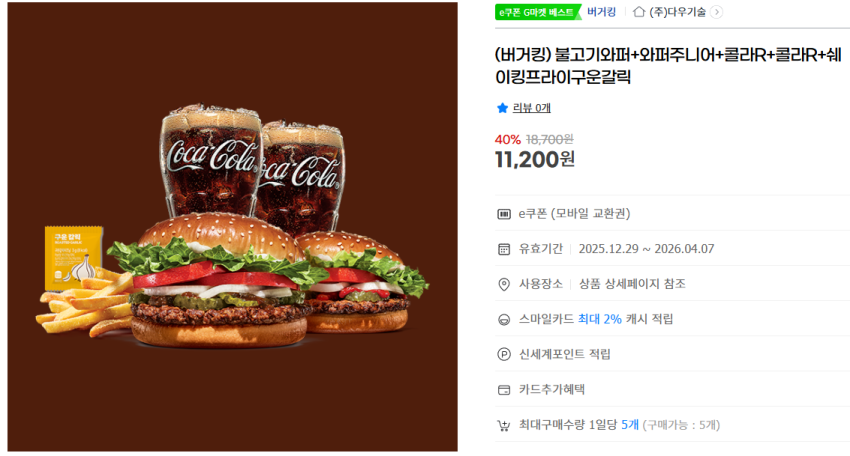The image size is (850, 456).
Task: Click the cart icon by 최대구매수량
Action: click(504, 425)
